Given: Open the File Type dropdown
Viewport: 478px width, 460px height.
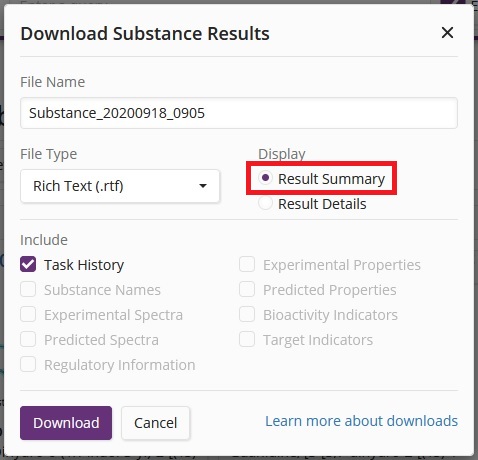Looking at the screenshot, I should pyautogui.click(x=120, y=186).
